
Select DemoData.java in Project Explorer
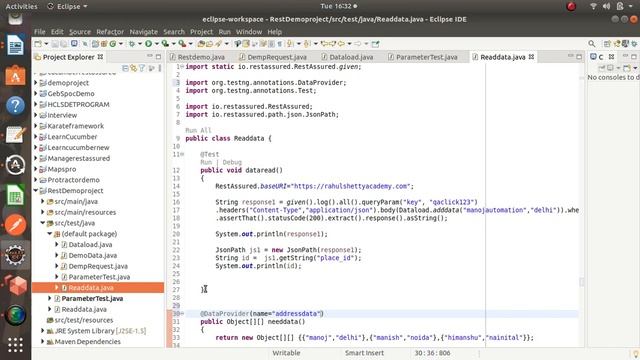coord(93,255)
